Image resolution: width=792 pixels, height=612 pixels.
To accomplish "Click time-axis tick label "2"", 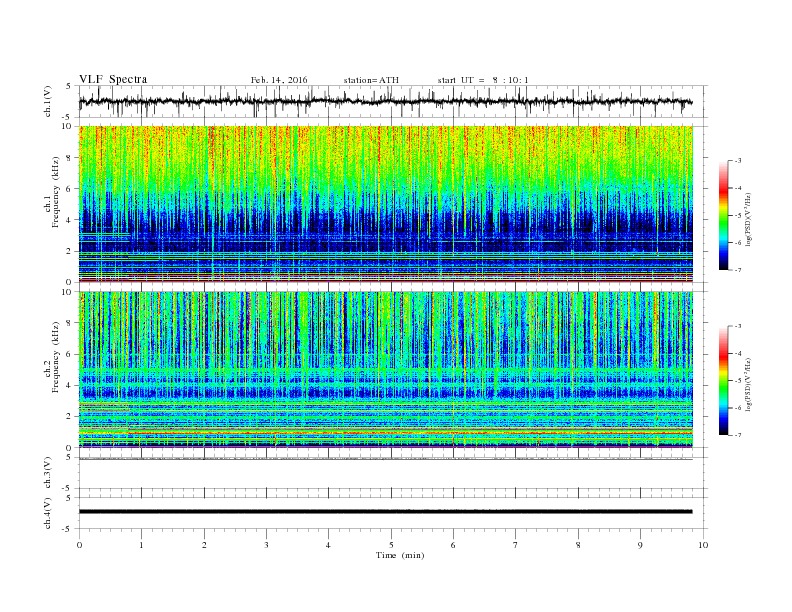I will point(205,545).
